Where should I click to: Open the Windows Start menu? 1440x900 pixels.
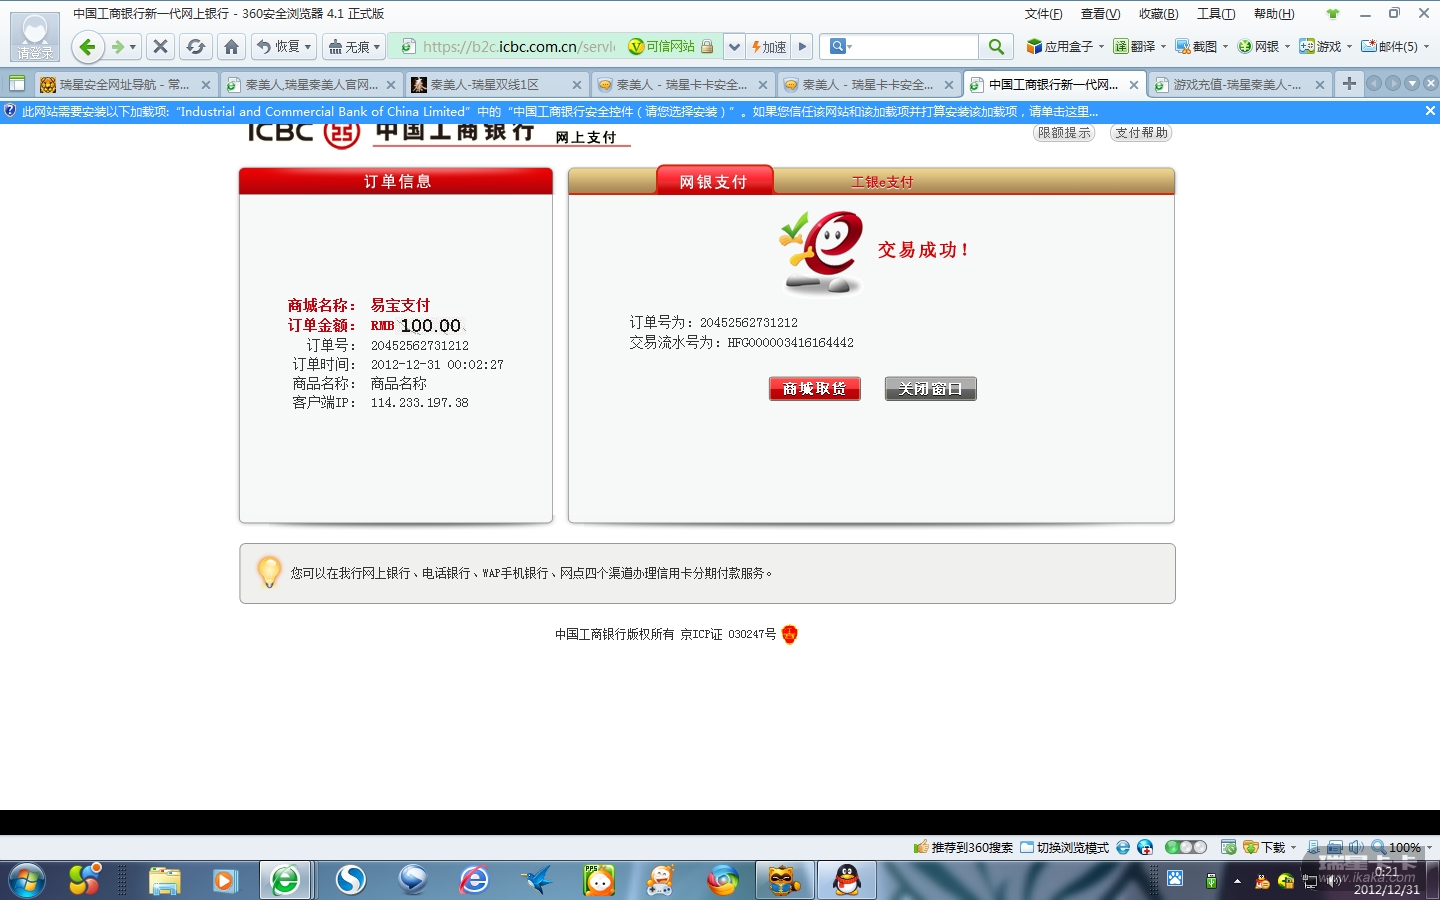pyautogui.click(x=27, y=881)
